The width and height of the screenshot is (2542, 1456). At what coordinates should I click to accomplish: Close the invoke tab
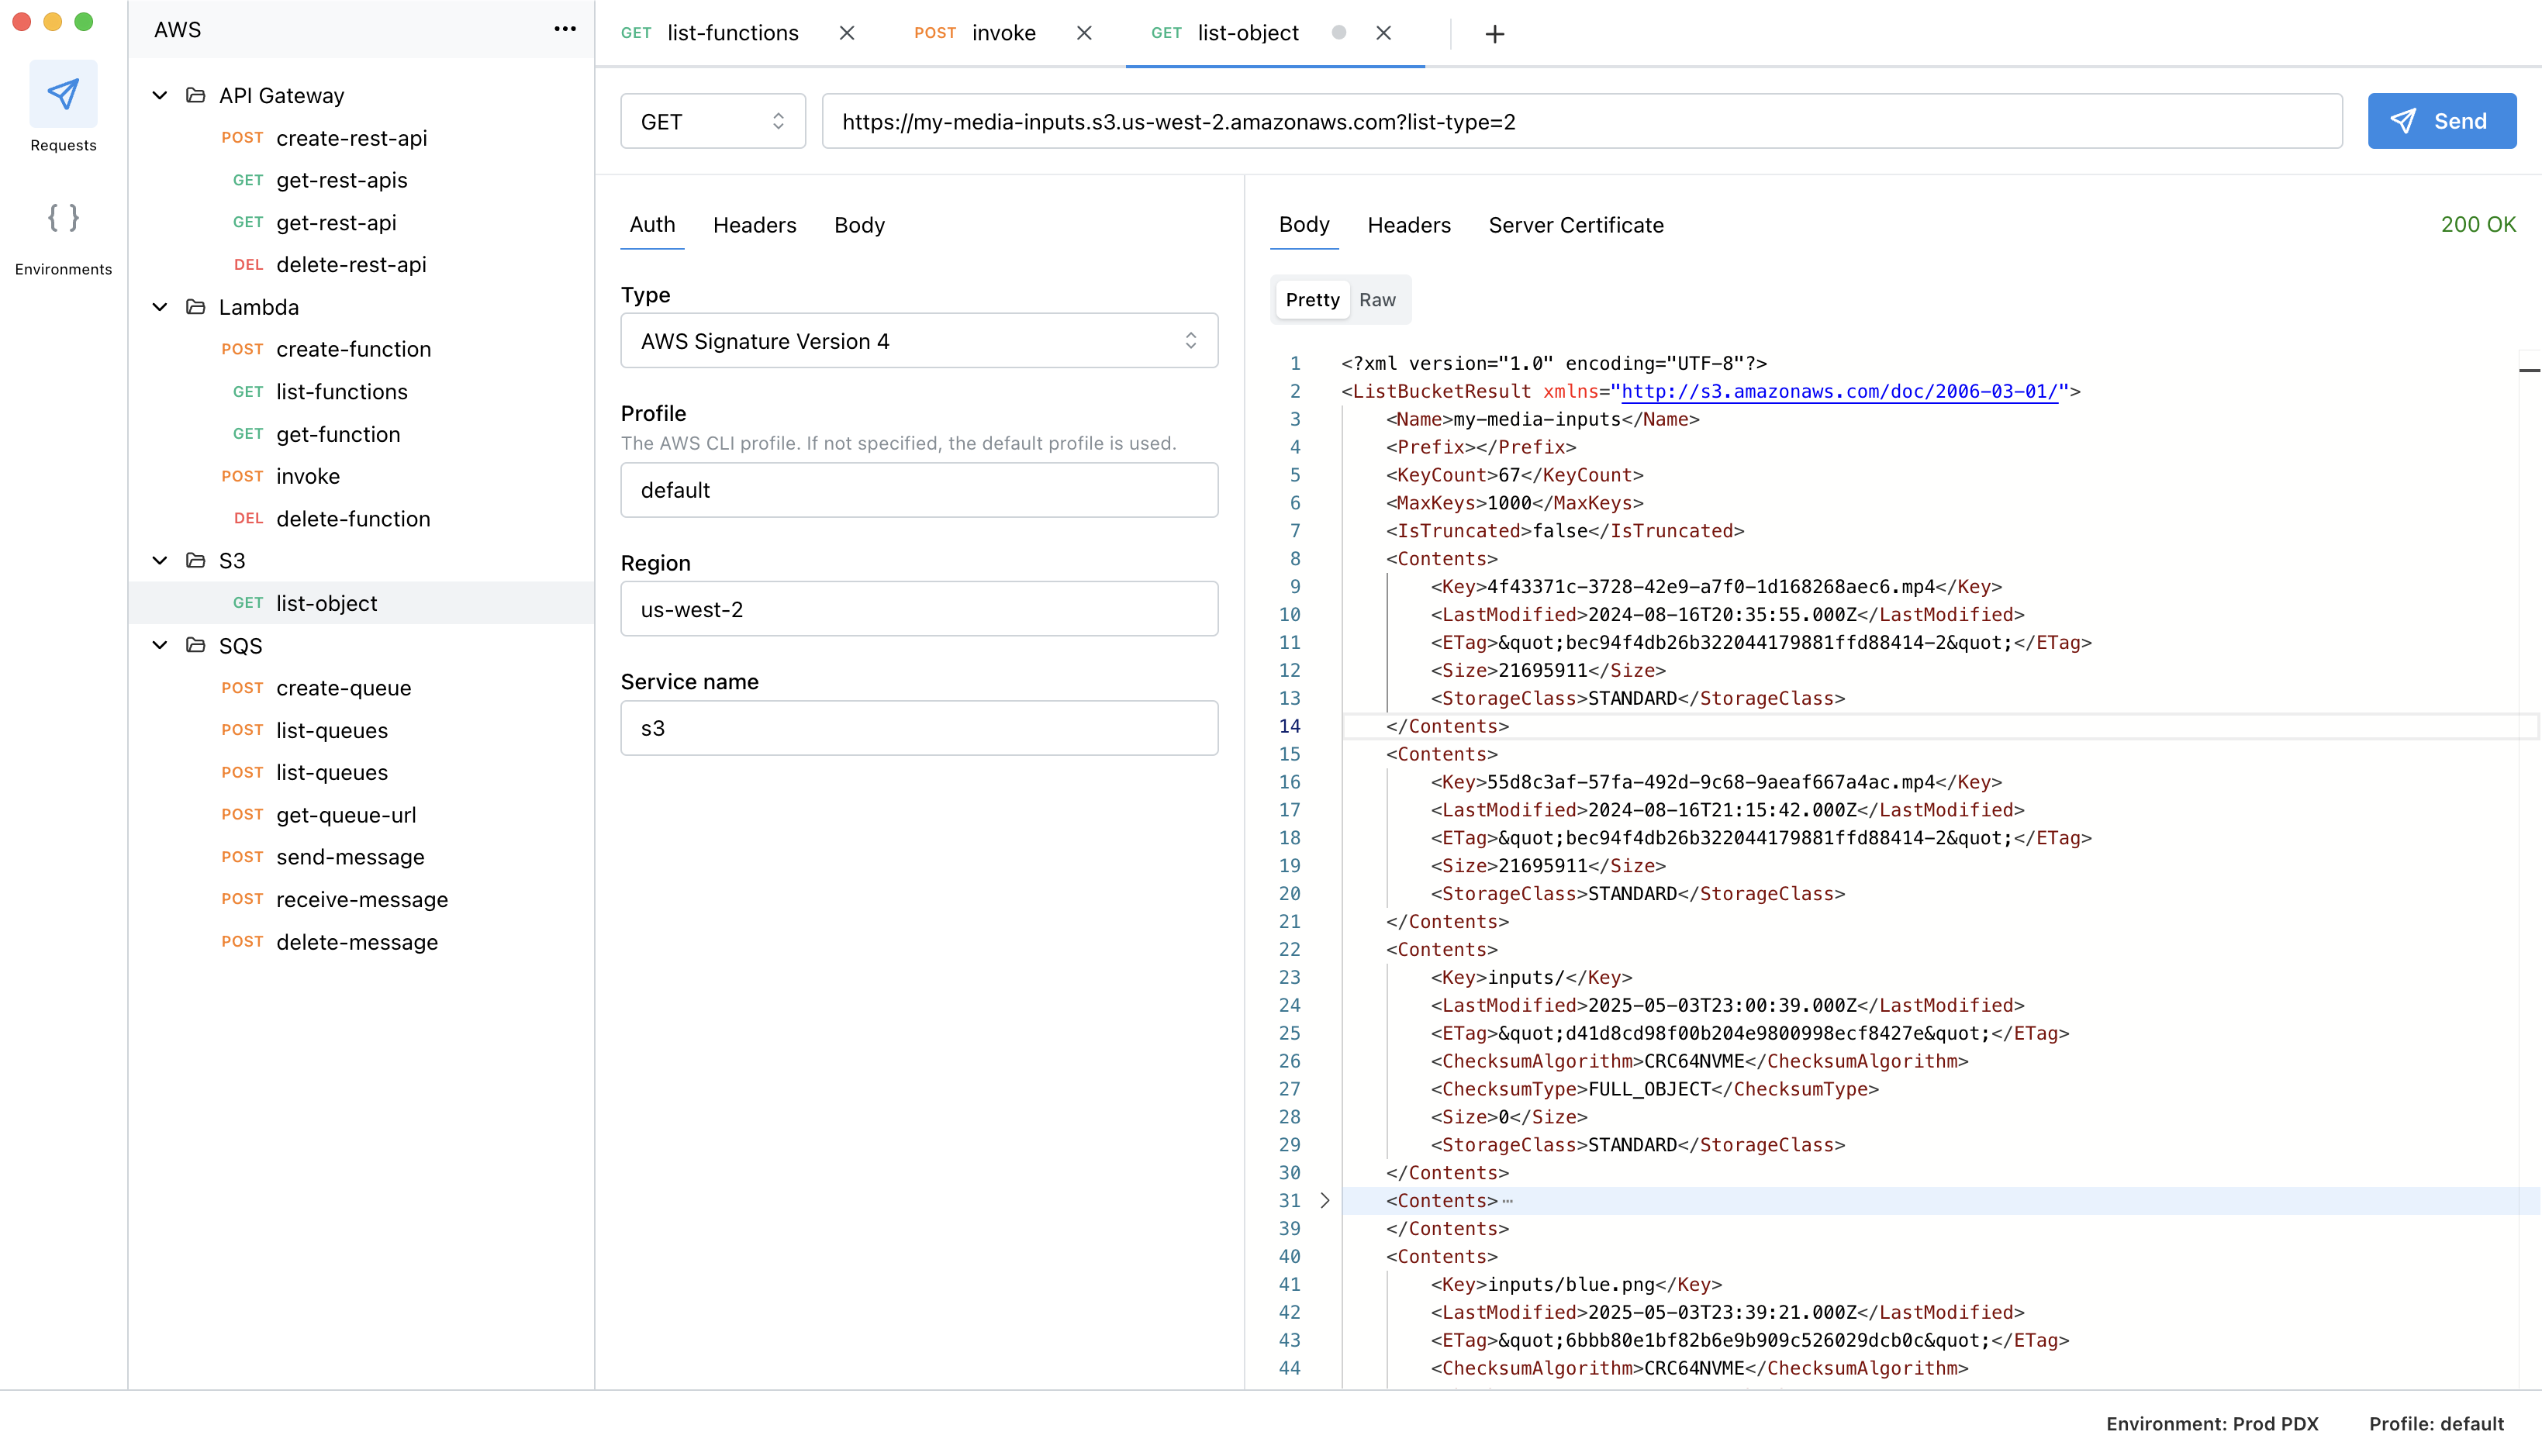click(1084, 33)
